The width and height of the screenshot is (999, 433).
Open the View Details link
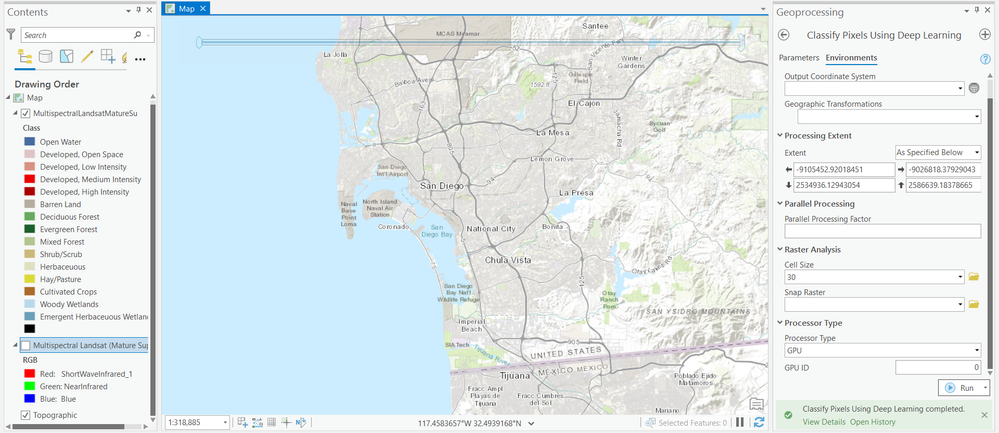pyautogui.click(x=824, y=422)
